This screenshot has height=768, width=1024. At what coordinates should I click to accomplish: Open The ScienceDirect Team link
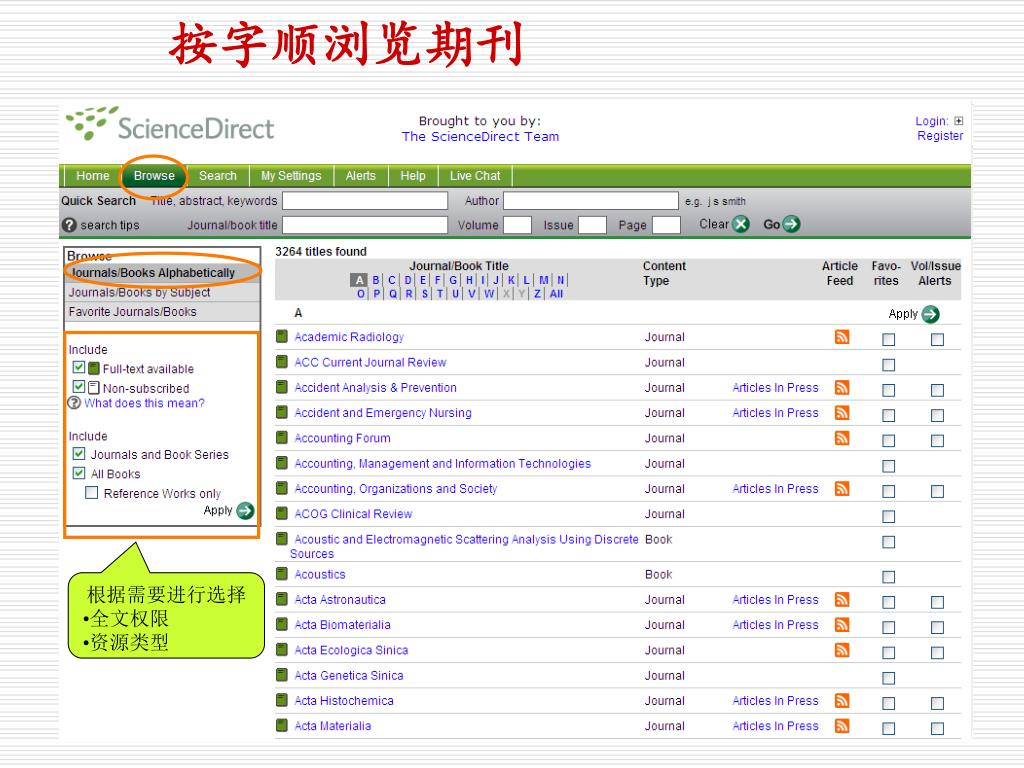point(480,136)
